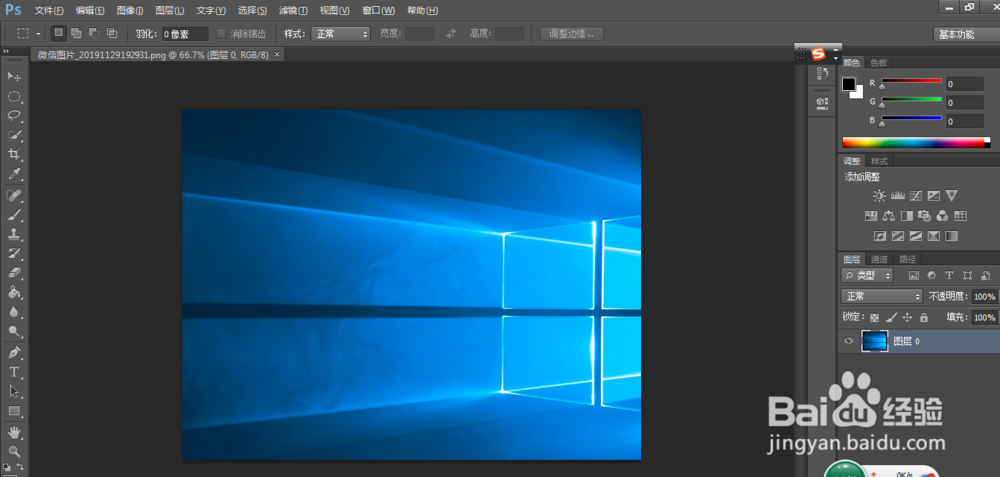Select the Healing Brush tool
Viewport: 1000px width, 477px height.
click(x=14, y=195)
